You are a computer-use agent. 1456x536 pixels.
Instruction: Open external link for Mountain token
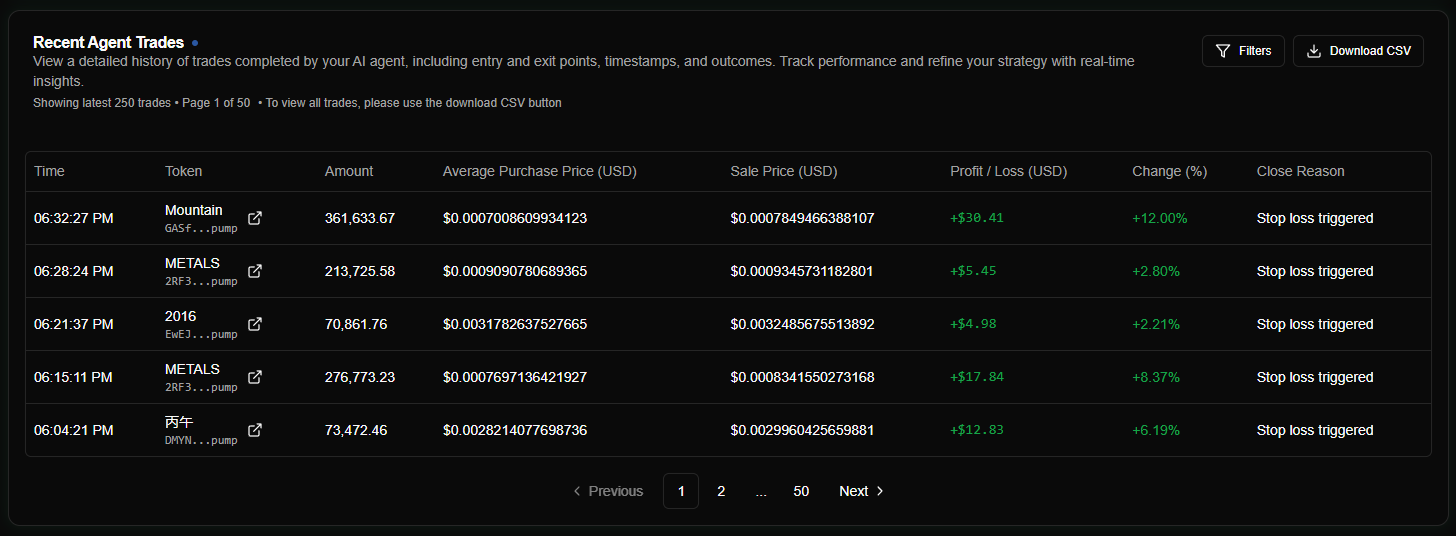point(255,218)
